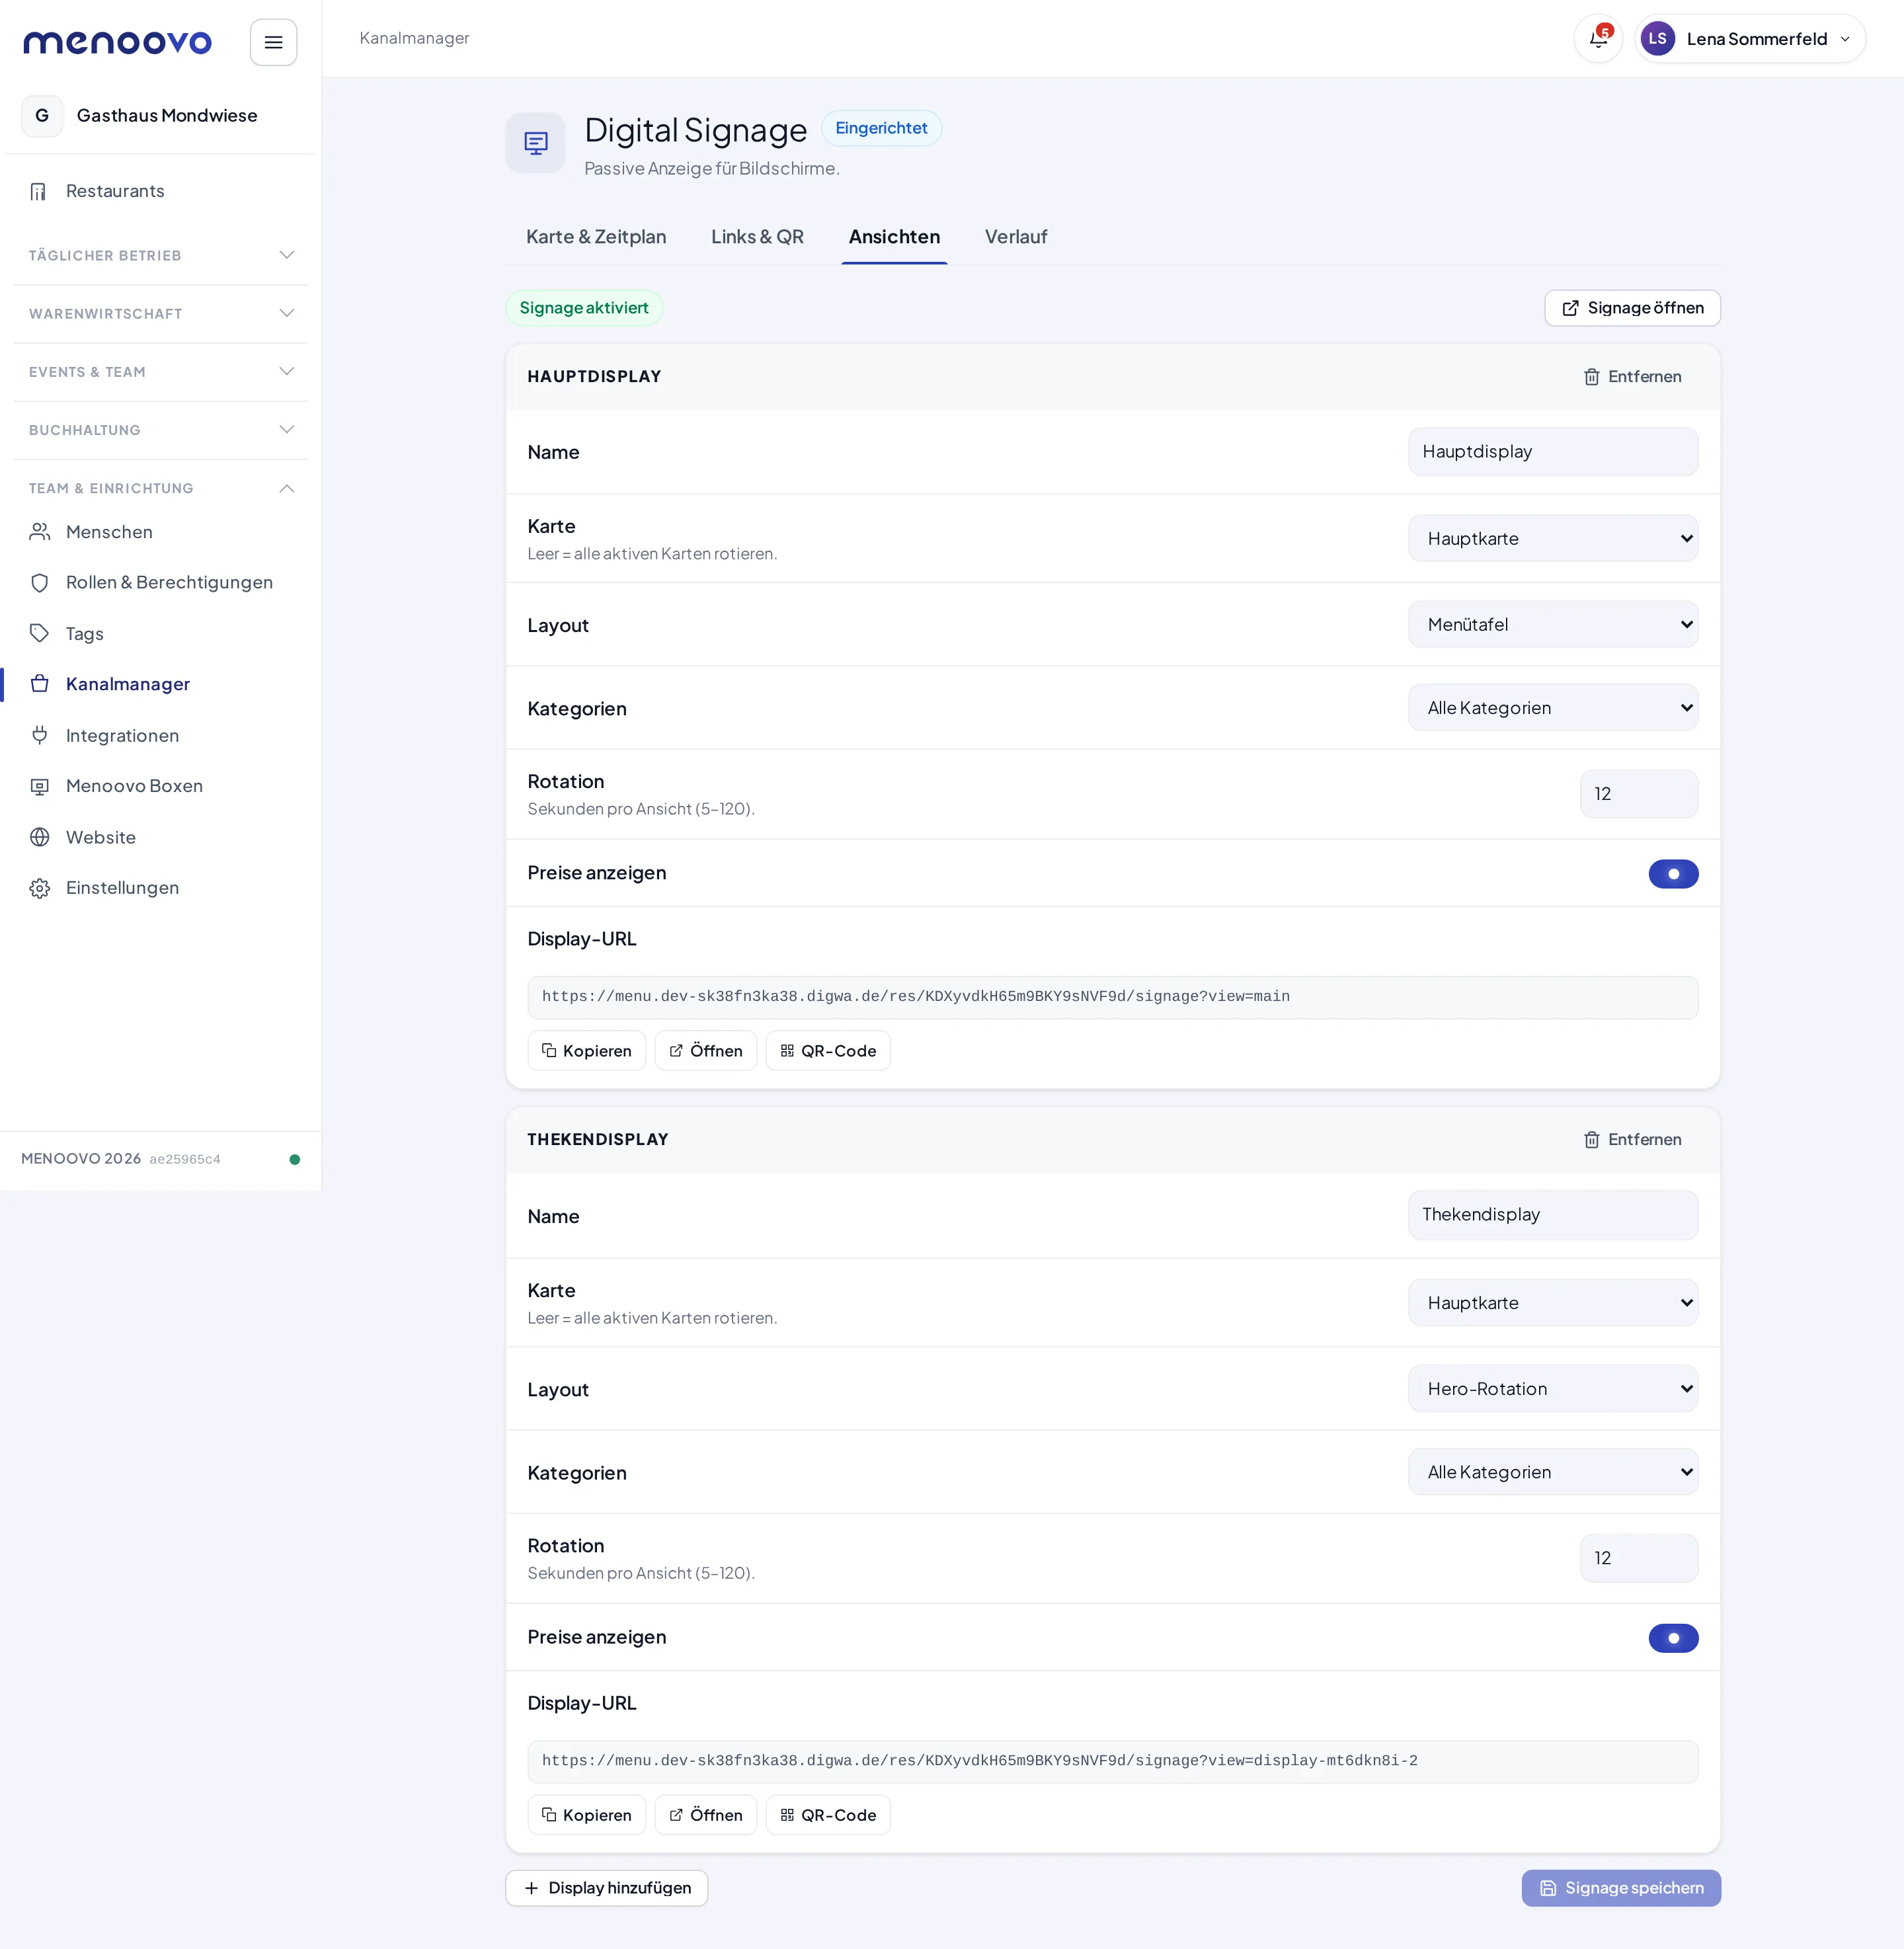This screenshot has width=1904, height=1949.
Task: Show the QR-Code for Hauptdisplay URL
Action: point(828,1051)
